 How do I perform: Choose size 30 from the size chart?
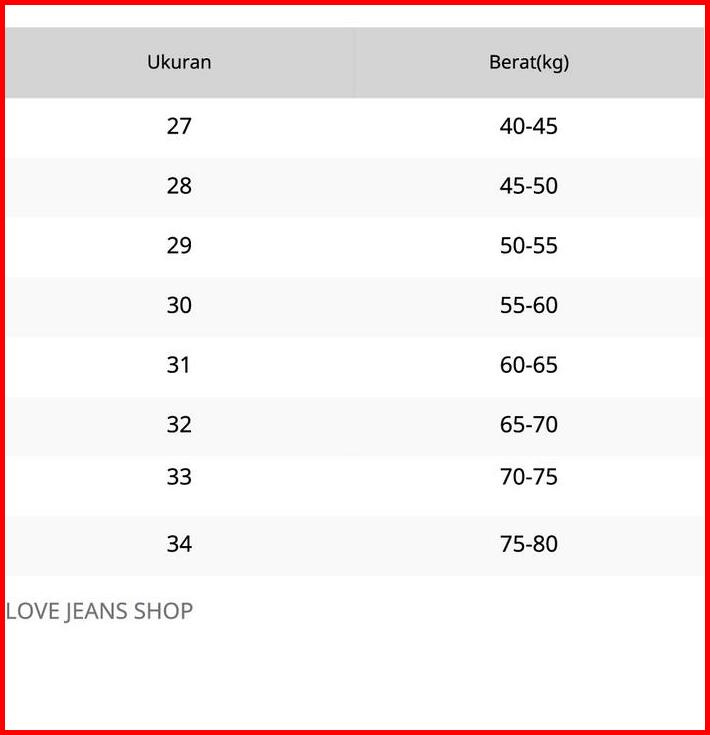[179, 306]
